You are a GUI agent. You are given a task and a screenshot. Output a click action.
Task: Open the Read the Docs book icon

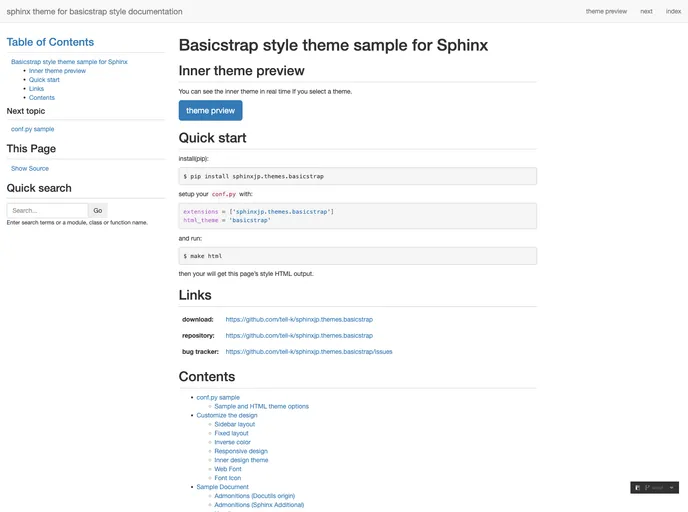(x=638, y=488)
